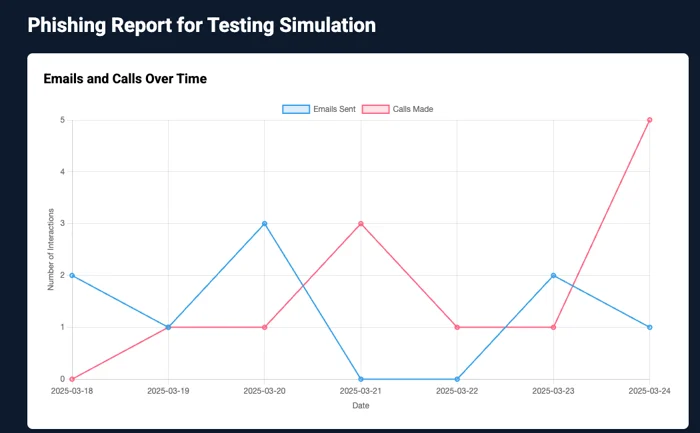The height and width of the screenshot is (433, 700).
Task: Select Calls Made point on 2025-03-23
Action: pos(554,327)
